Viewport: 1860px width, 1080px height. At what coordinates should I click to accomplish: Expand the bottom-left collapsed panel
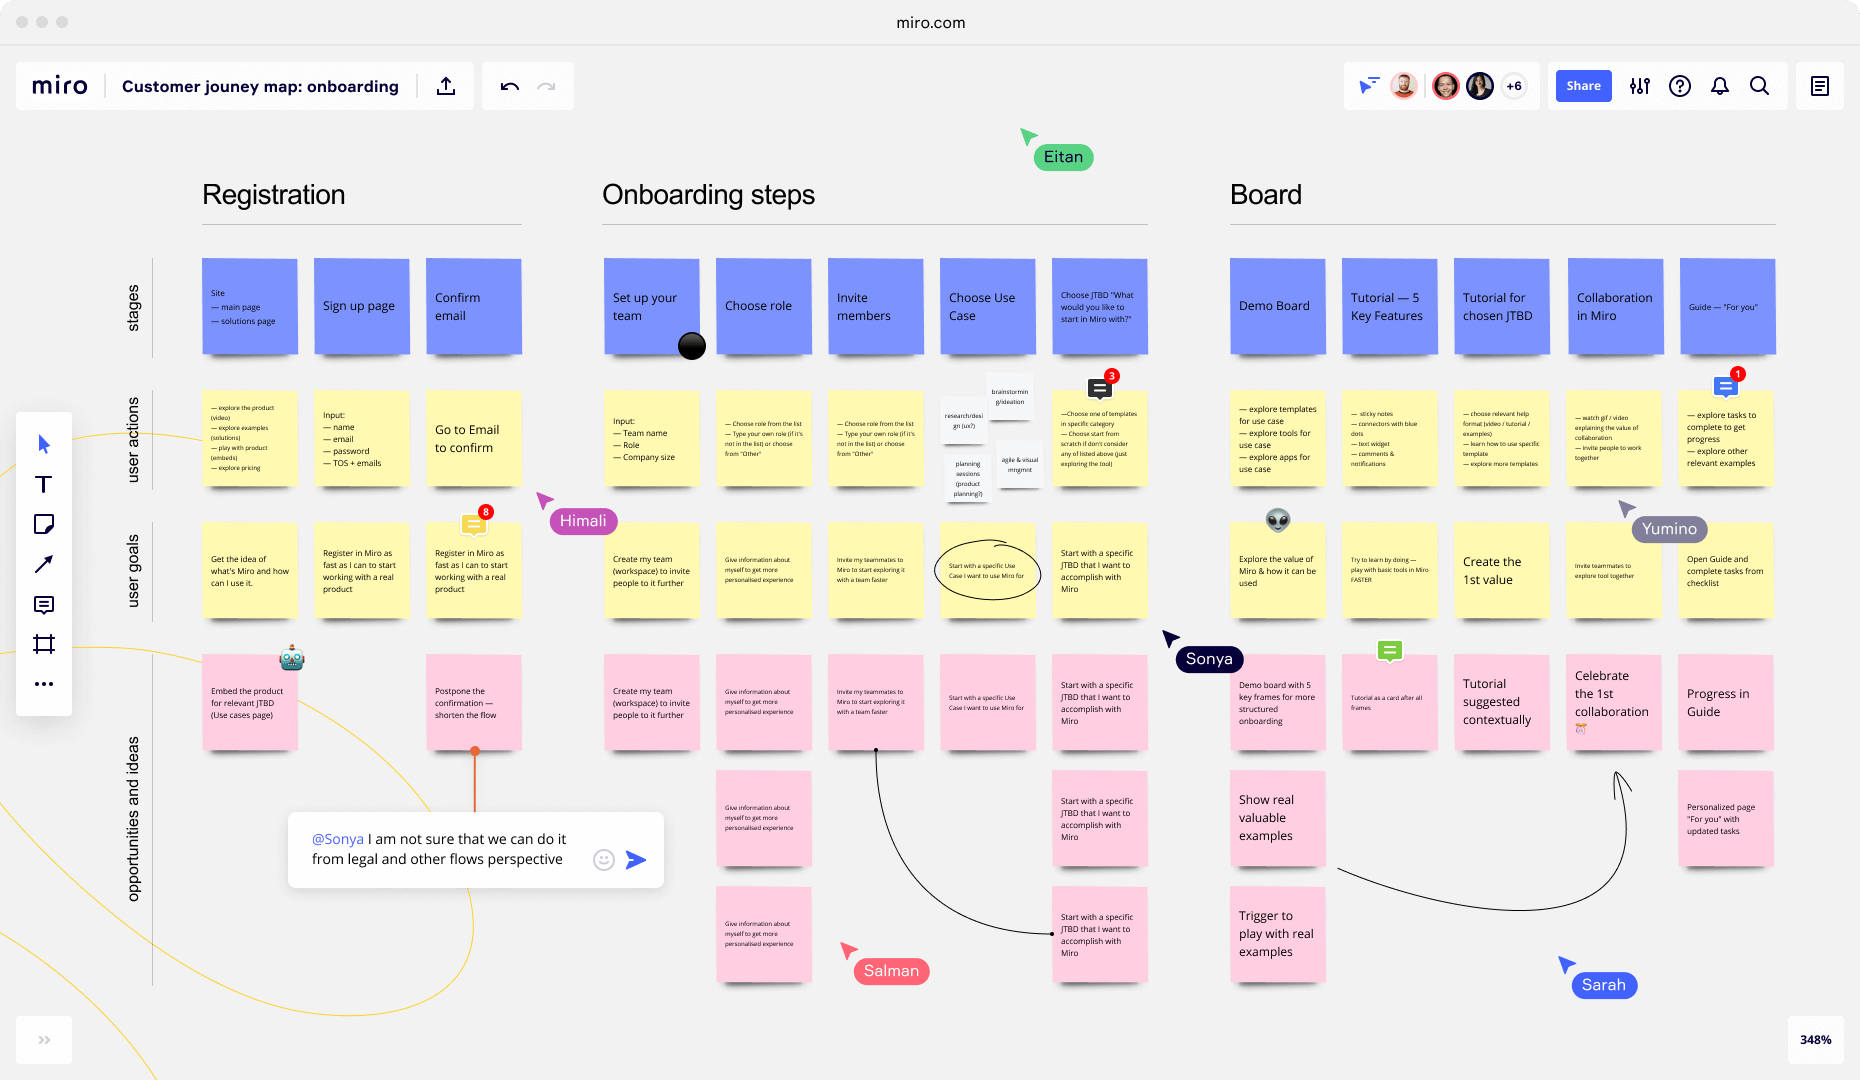44,1040
